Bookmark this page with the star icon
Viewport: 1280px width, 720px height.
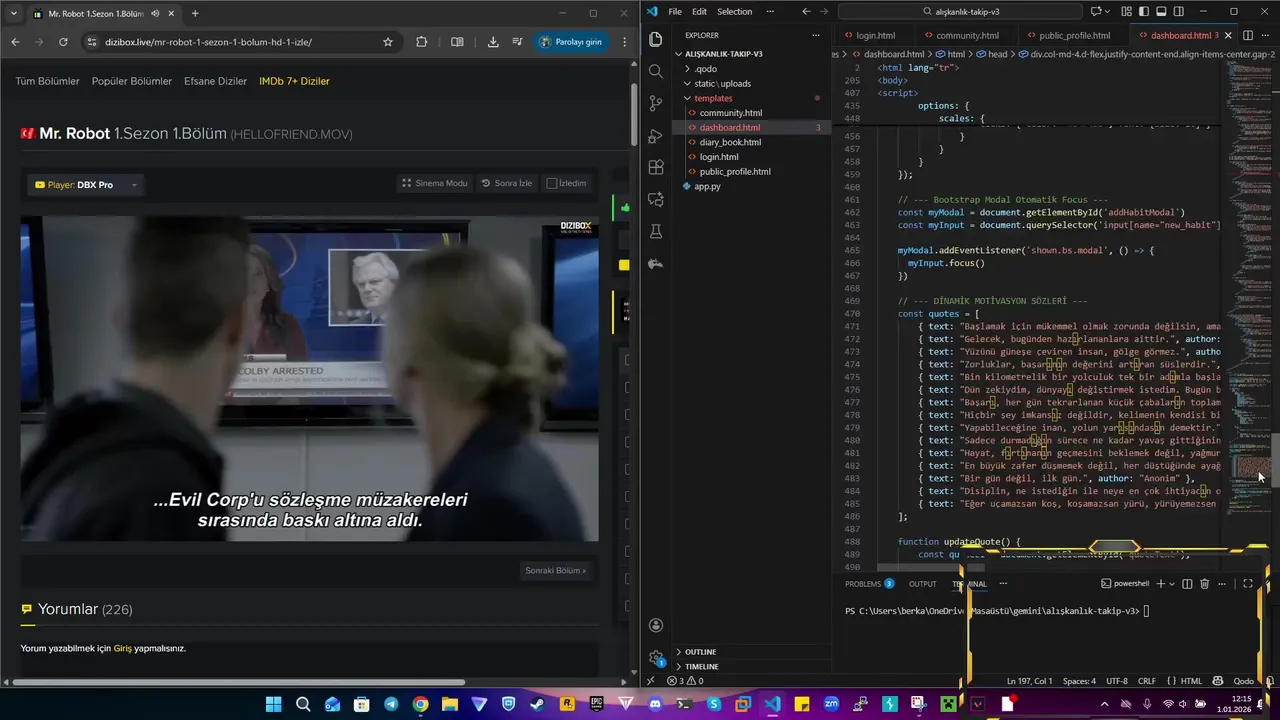(x=388, y=42)
